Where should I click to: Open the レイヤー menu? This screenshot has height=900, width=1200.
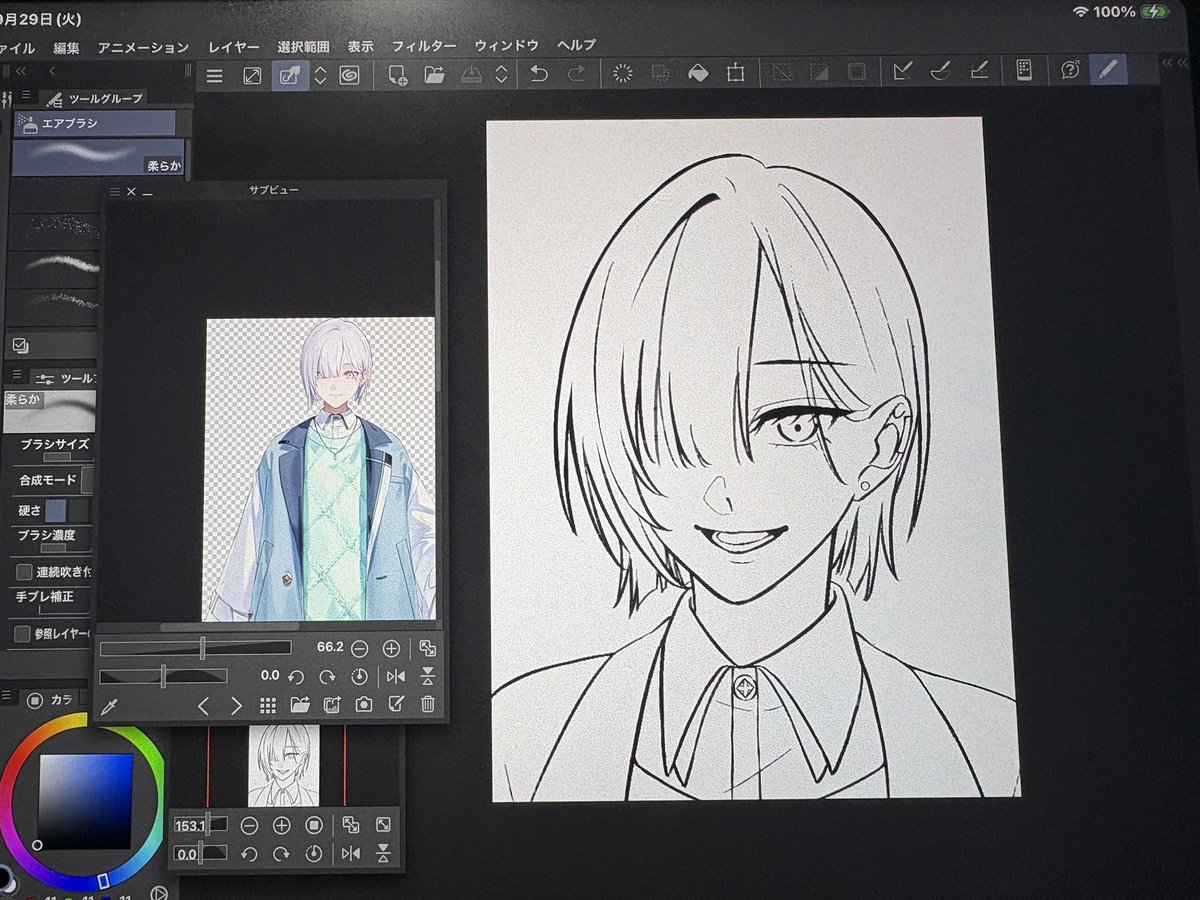point(234,47)
